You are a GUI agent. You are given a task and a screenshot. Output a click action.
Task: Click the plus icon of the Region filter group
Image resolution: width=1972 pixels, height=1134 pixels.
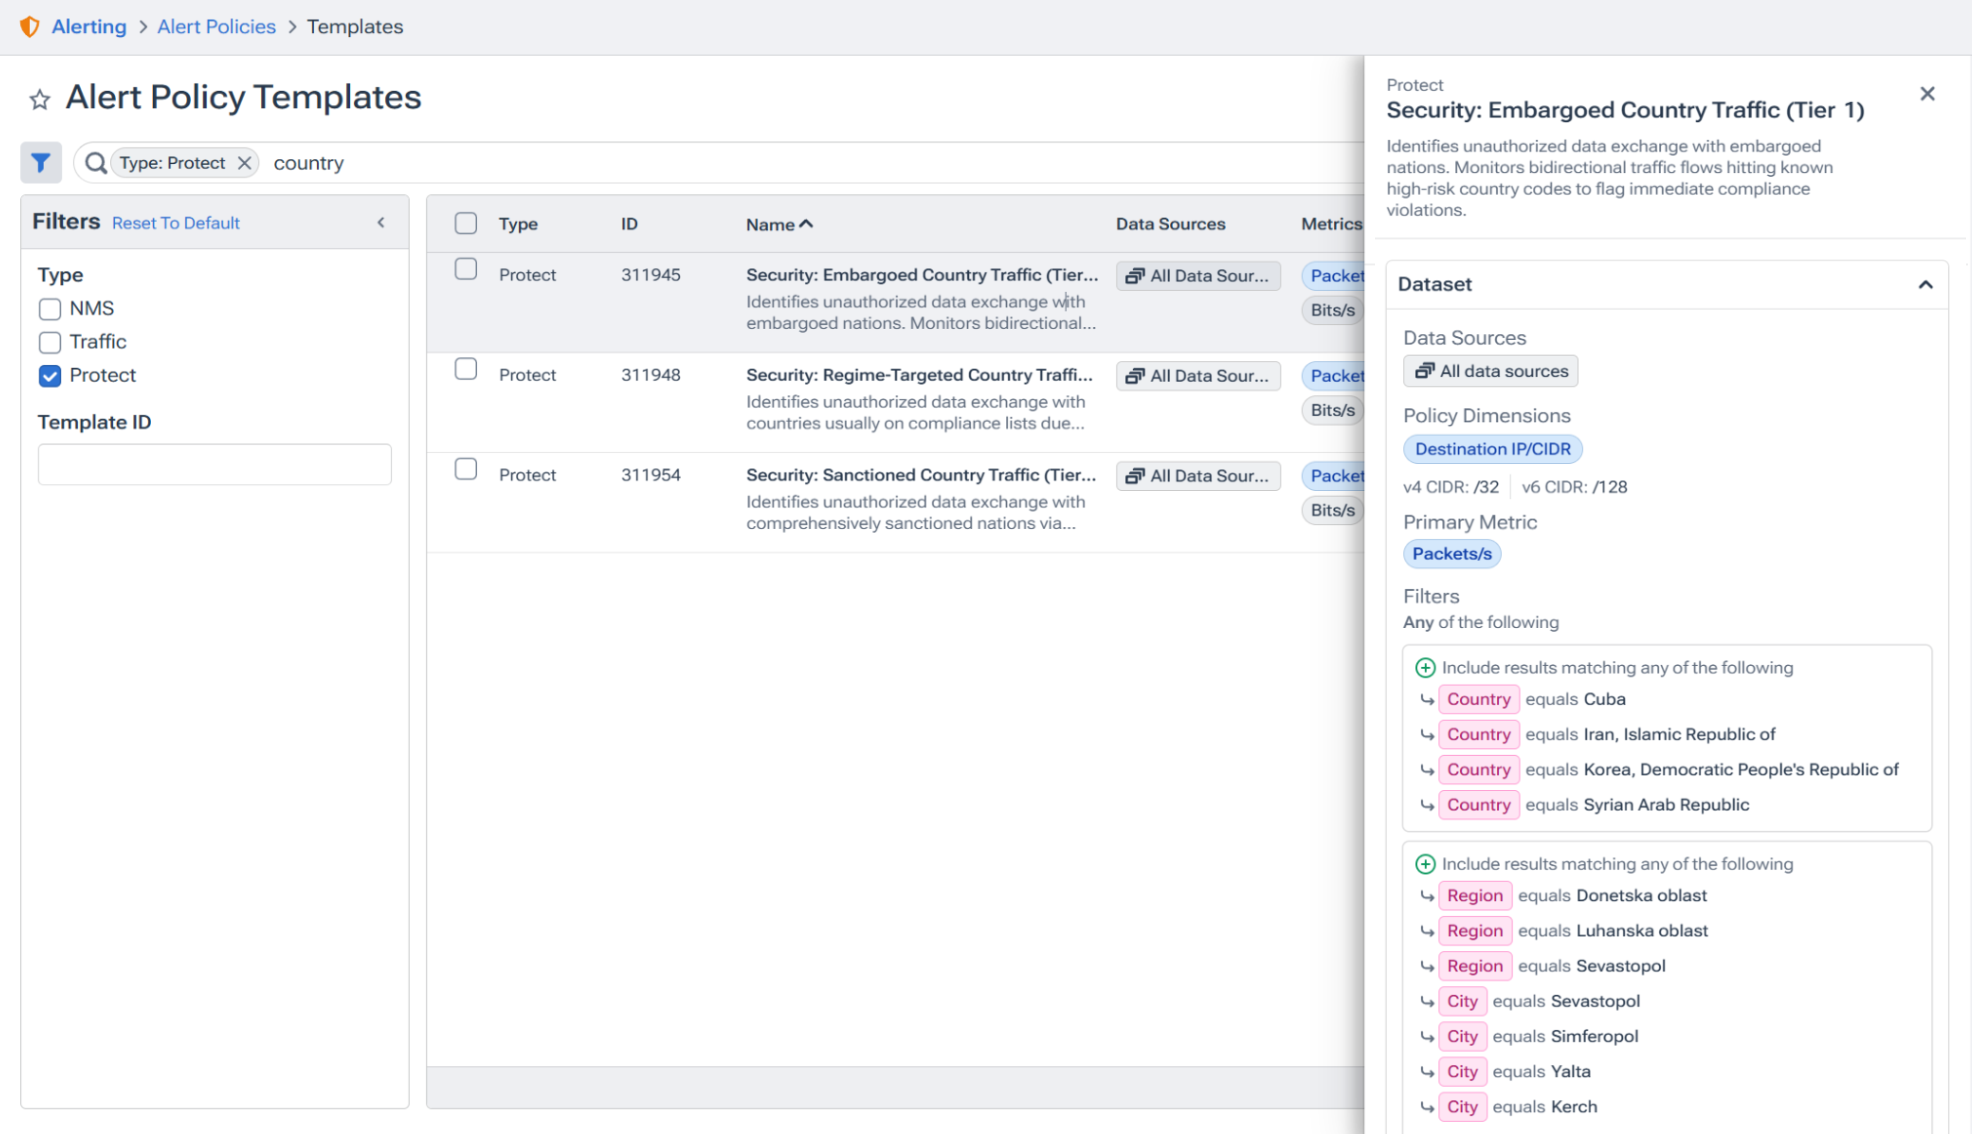click(1425, 864)
